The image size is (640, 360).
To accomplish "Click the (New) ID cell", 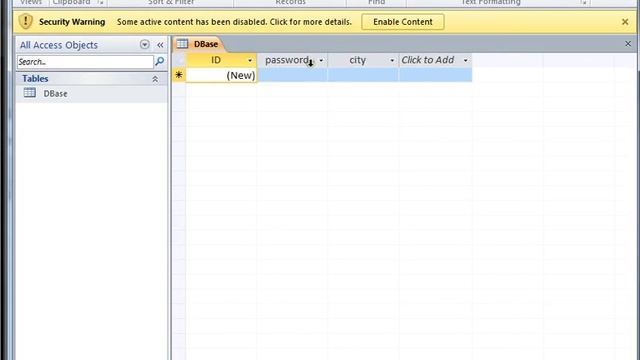I will pyautogui.click(x=221, y=75).
